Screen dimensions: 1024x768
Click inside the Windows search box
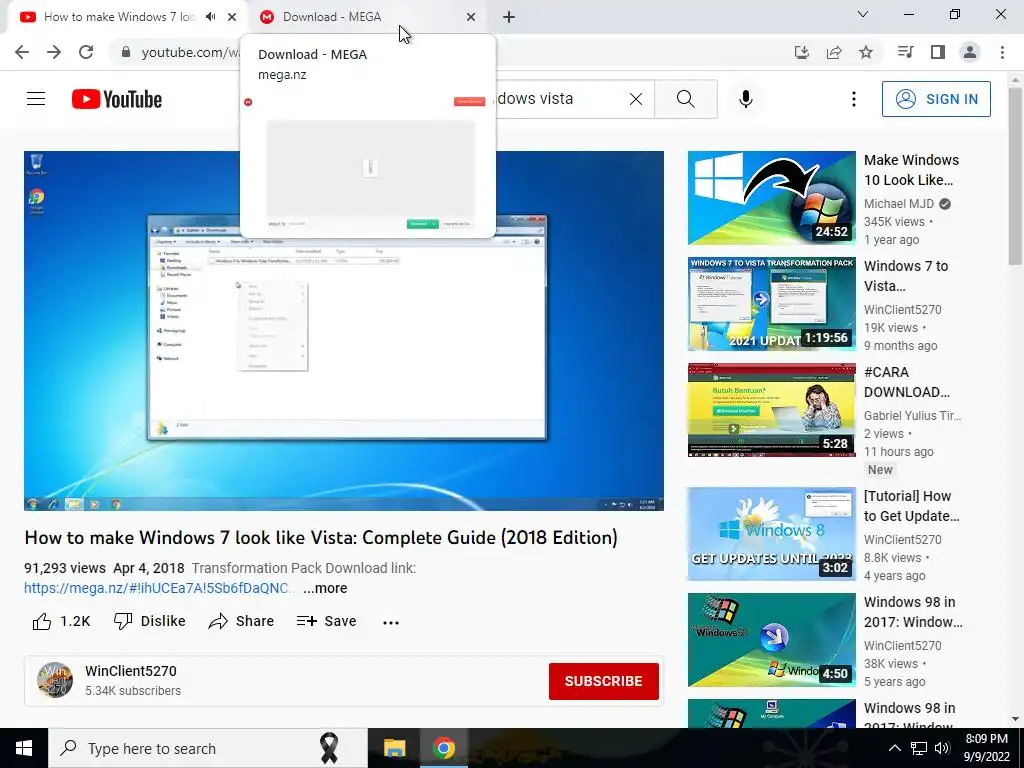pyautogui.click(x=208, y=748)
